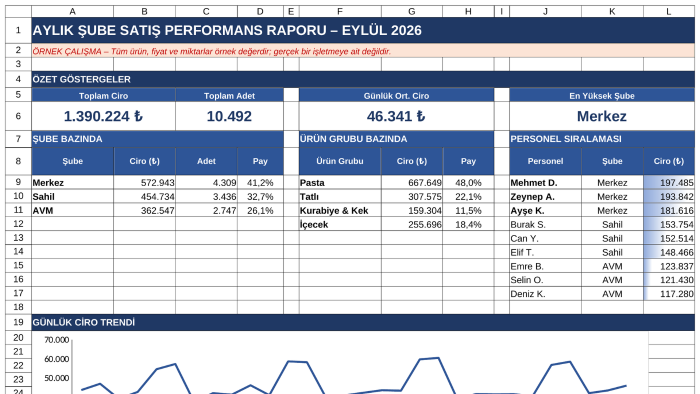
Task: Select the 'Mehmet D.' personnel cell
Action: point(545,182)
